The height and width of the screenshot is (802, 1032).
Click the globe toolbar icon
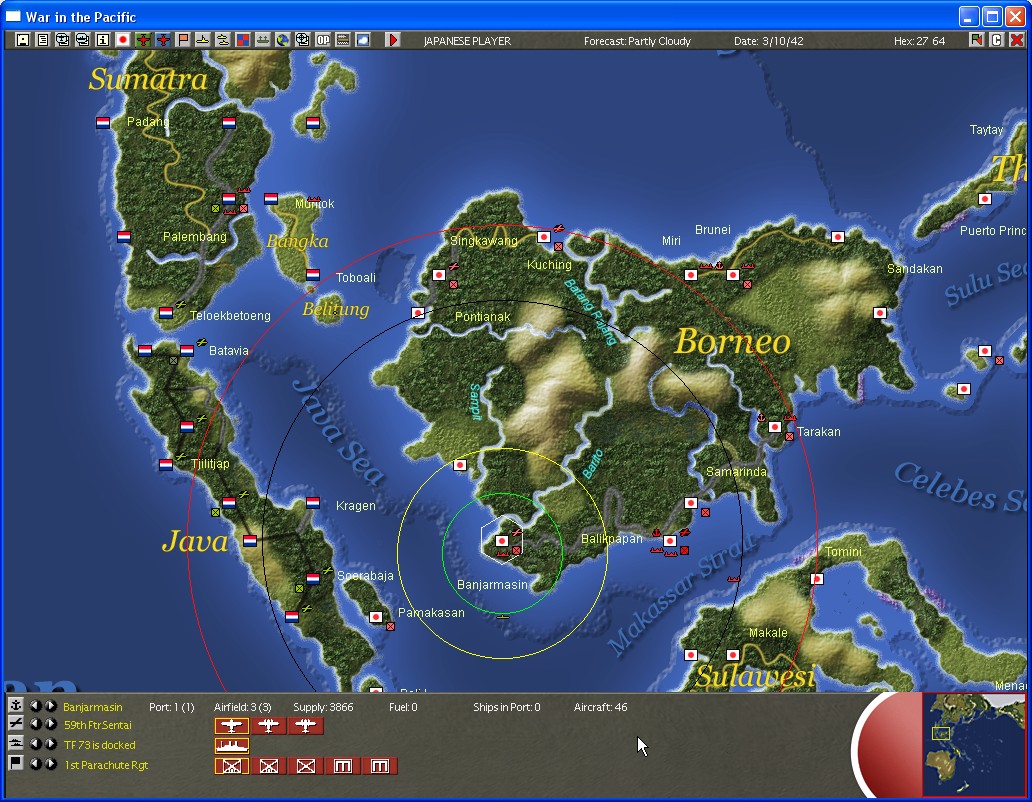282,40
